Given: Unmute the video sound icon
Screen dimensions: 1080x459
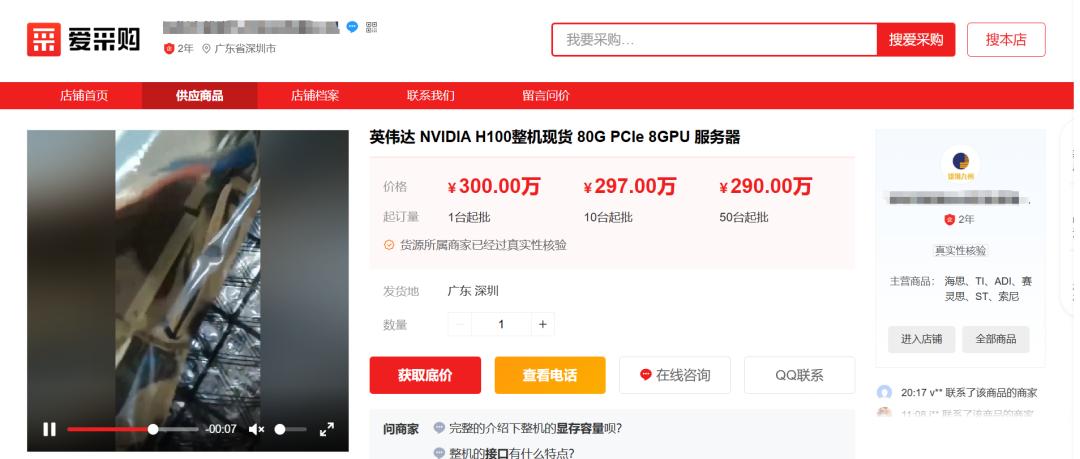Looking at the screenshot, I should tap(256, 429).
